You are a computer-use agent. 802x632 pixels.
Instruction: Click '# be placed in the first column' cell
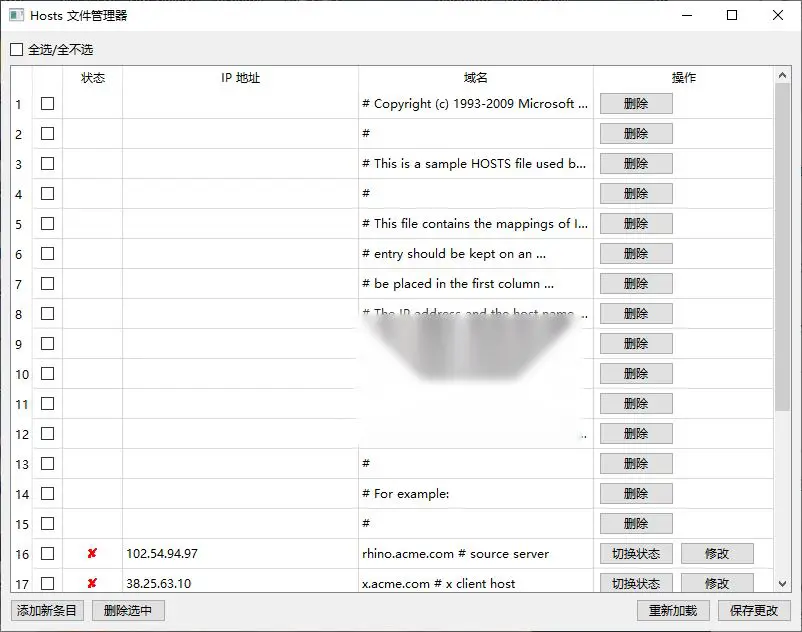click(x=476, y=284)
